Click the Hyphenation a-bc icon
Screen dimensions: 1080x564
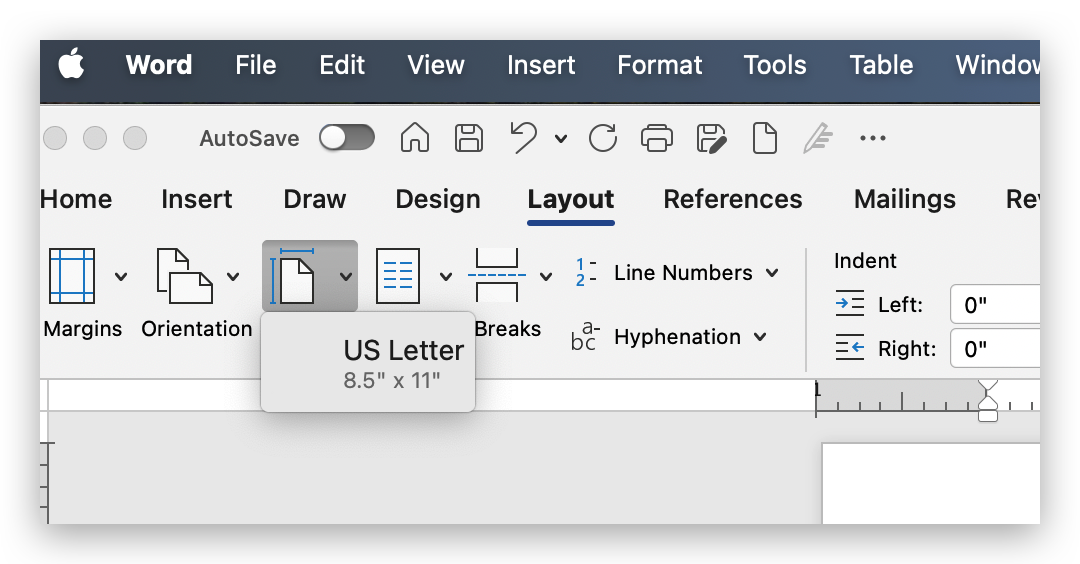585,336
